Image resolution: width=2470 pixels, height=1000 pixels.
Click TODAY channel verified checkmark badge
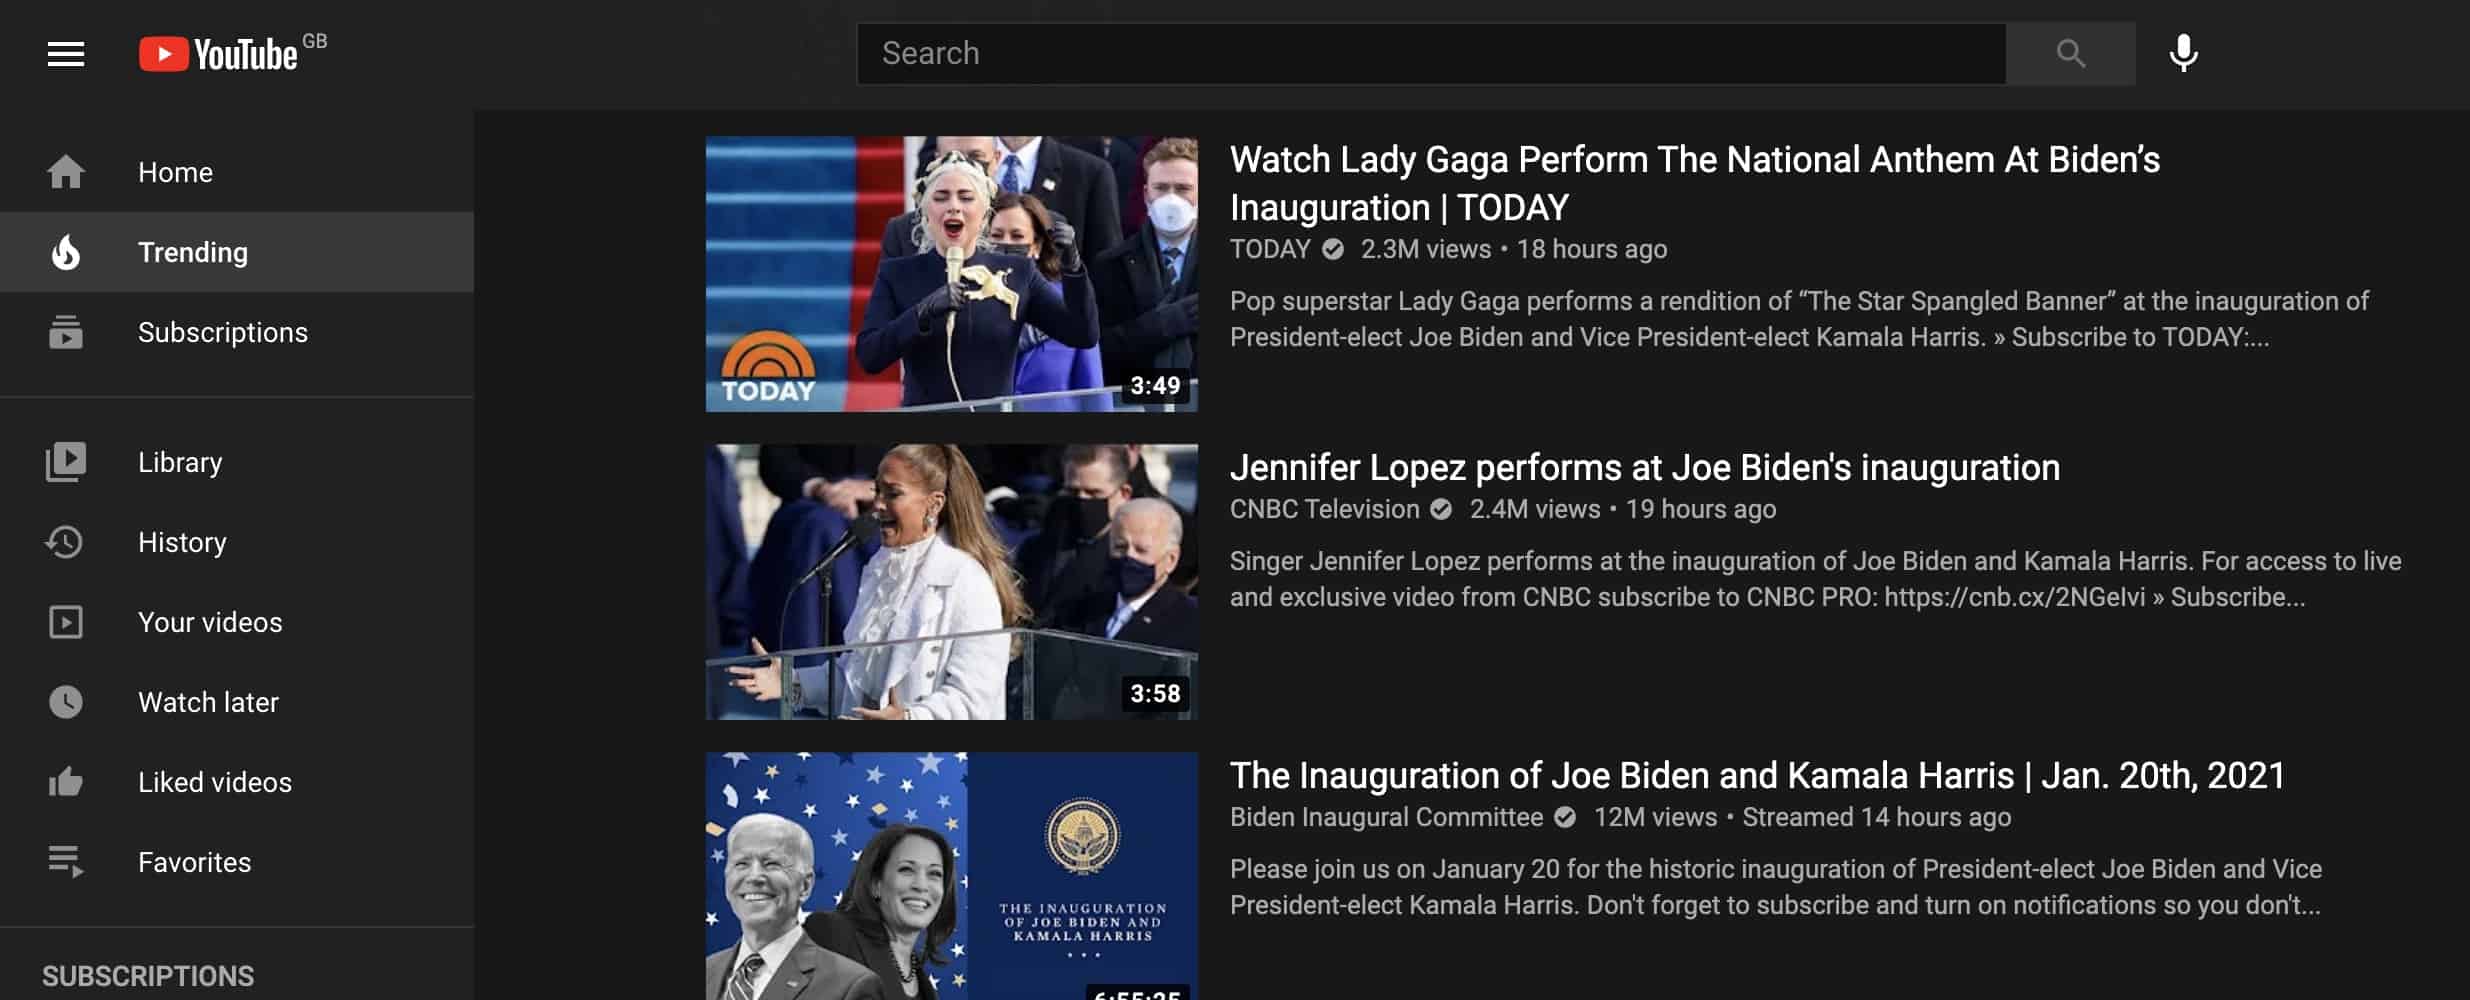(1333, 249)
